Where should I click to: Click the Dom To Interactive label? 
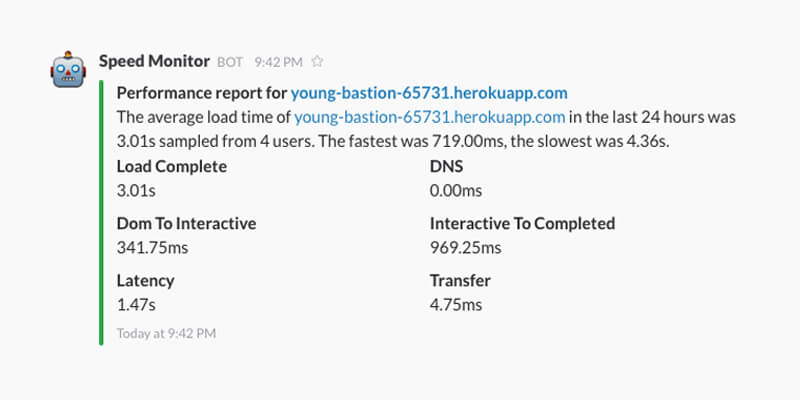point(187,223)
